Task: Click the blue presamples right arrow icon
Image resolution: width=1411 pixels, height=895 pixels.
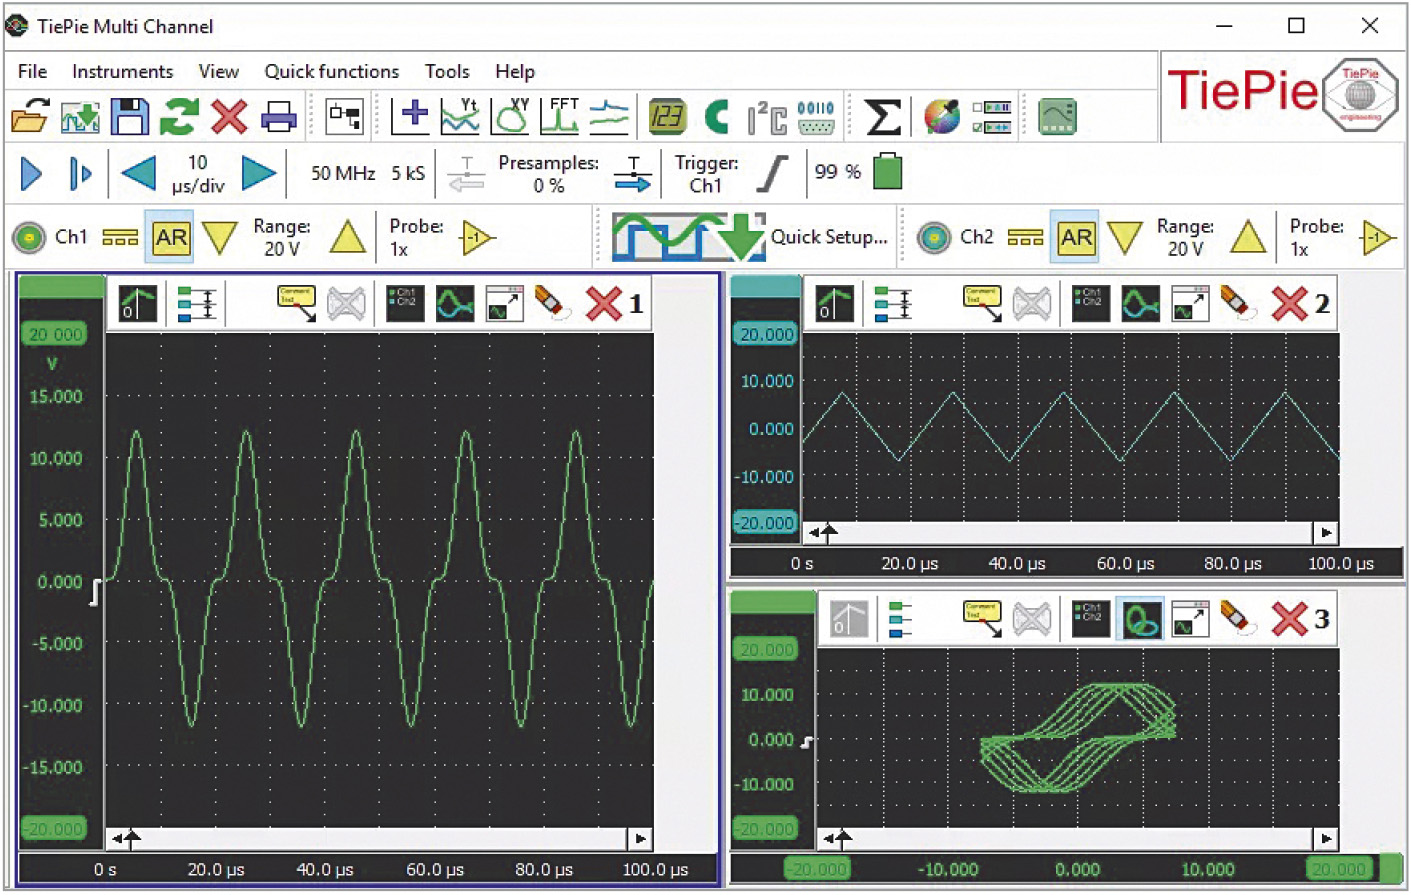Action: point(633,174)
